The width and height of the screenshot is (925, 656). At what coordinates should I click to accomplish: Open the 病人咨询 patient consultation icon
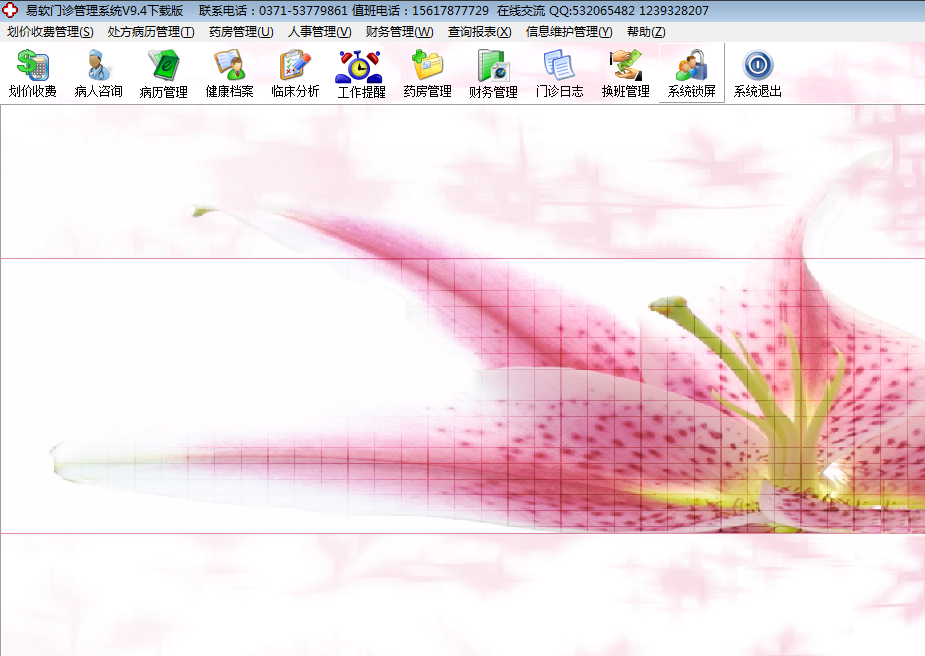pyautogui.click(x=99, y=73)
